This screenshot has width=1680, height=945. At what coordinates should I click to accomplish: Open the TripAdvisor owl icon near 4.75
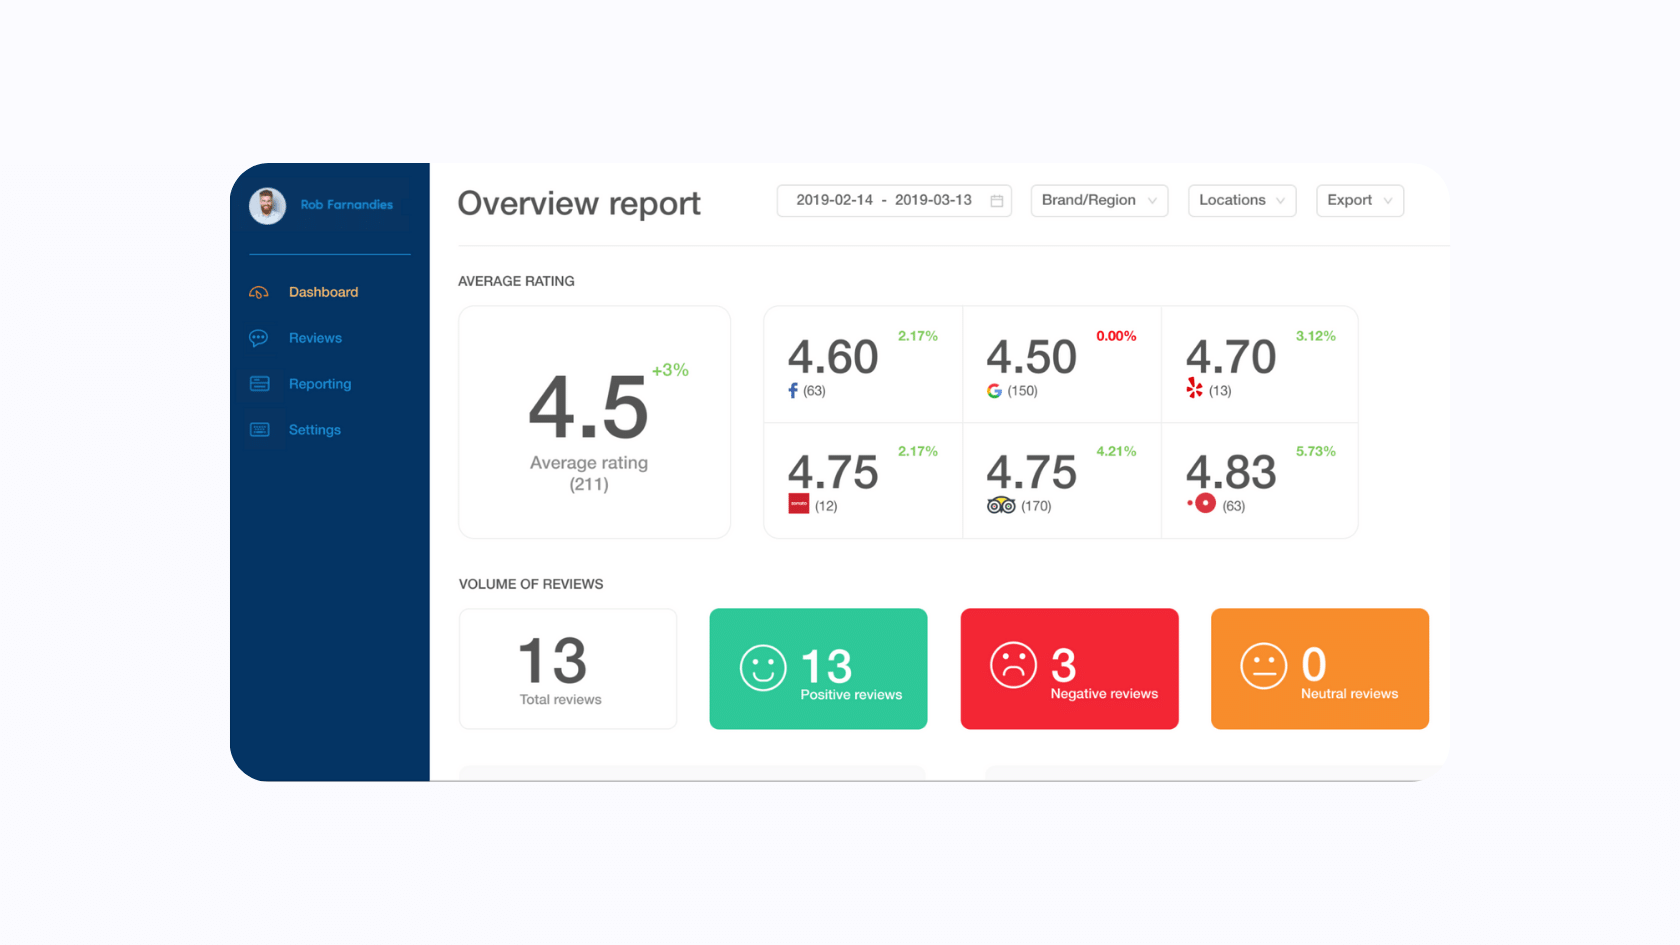(999, 505)
